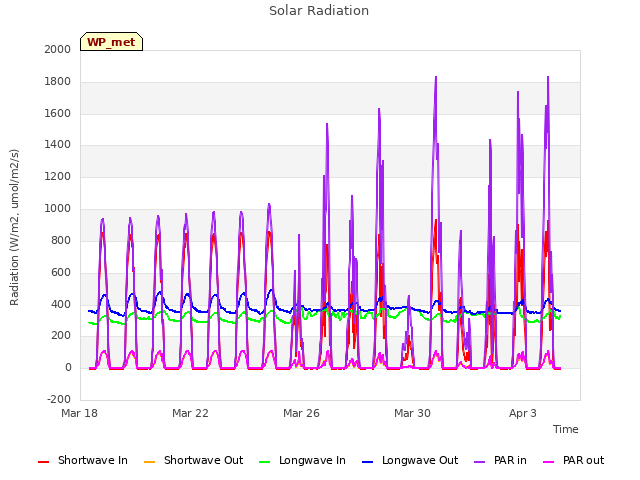
Task: Select the PAR in legend entry
Action: (x=500, y=460)
